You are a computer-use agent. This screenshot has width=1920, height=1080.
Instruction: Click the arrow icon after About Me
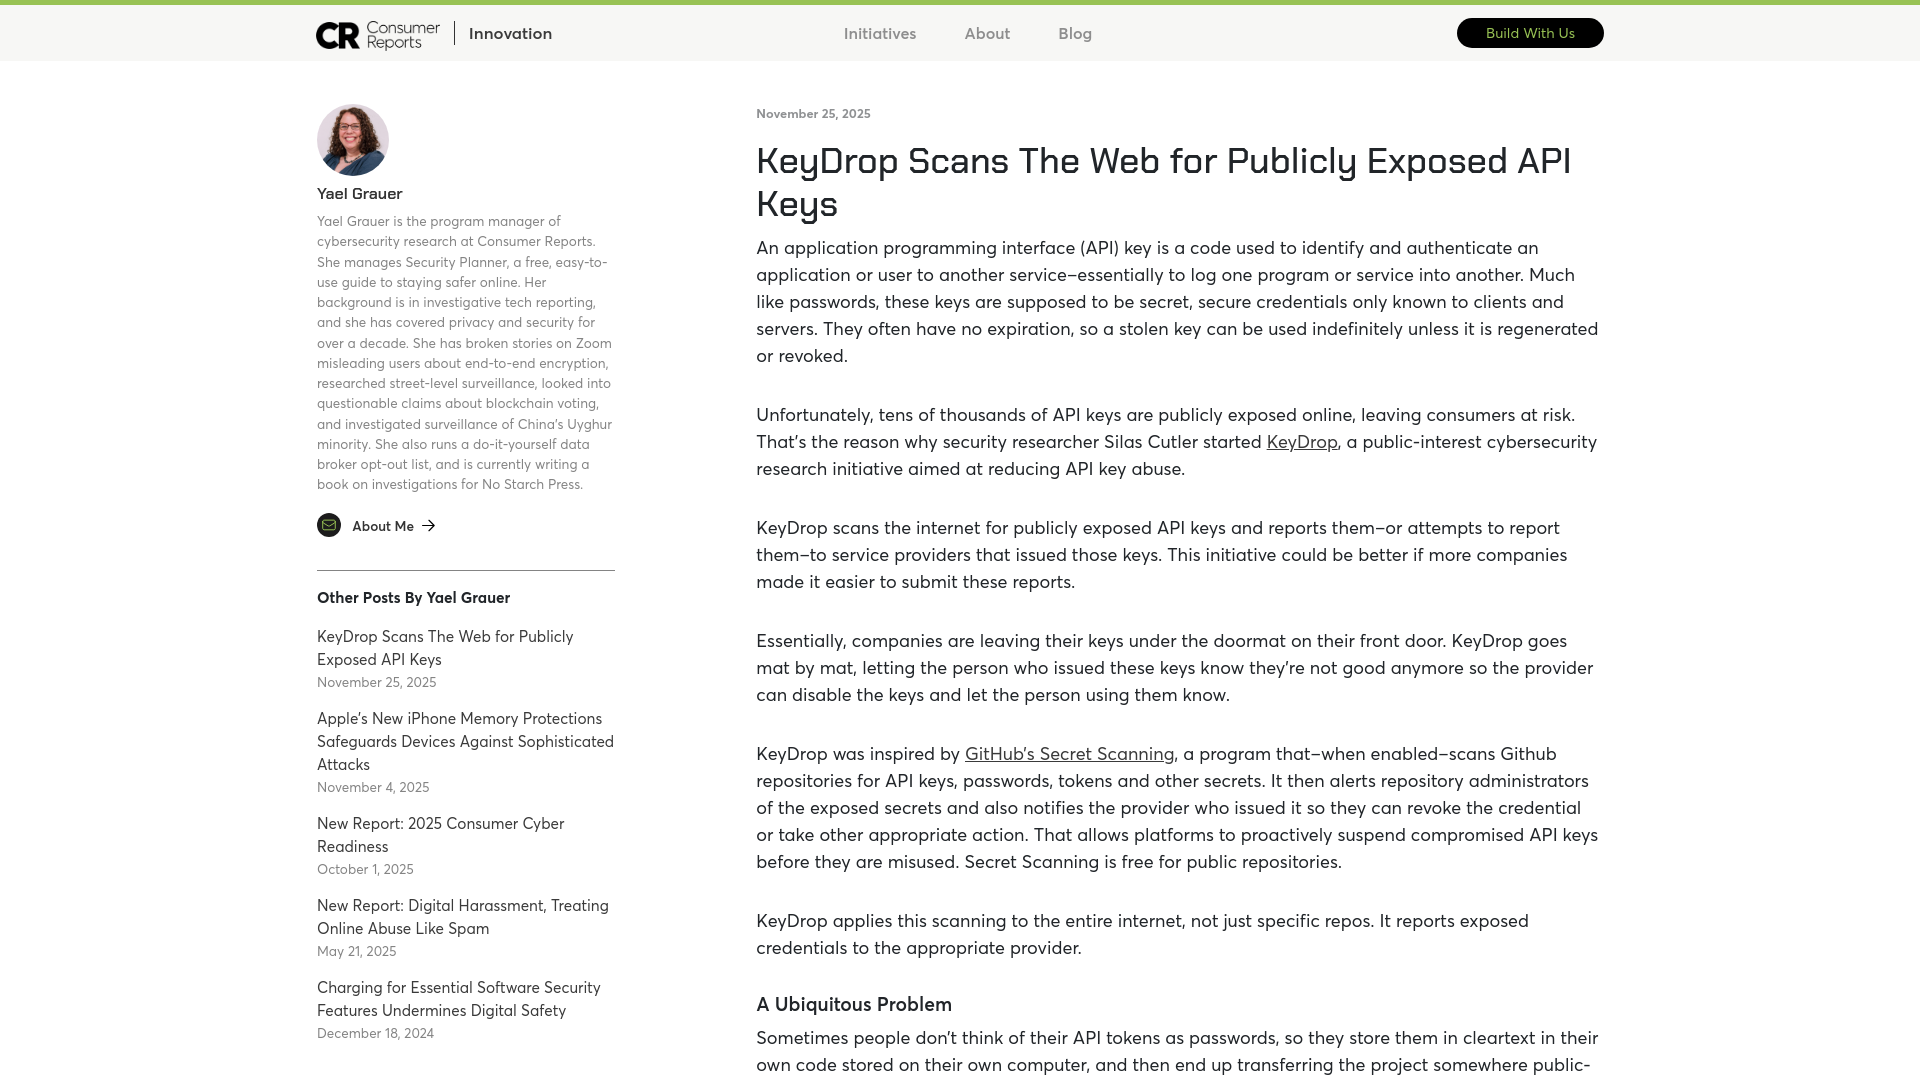point(428,525)
